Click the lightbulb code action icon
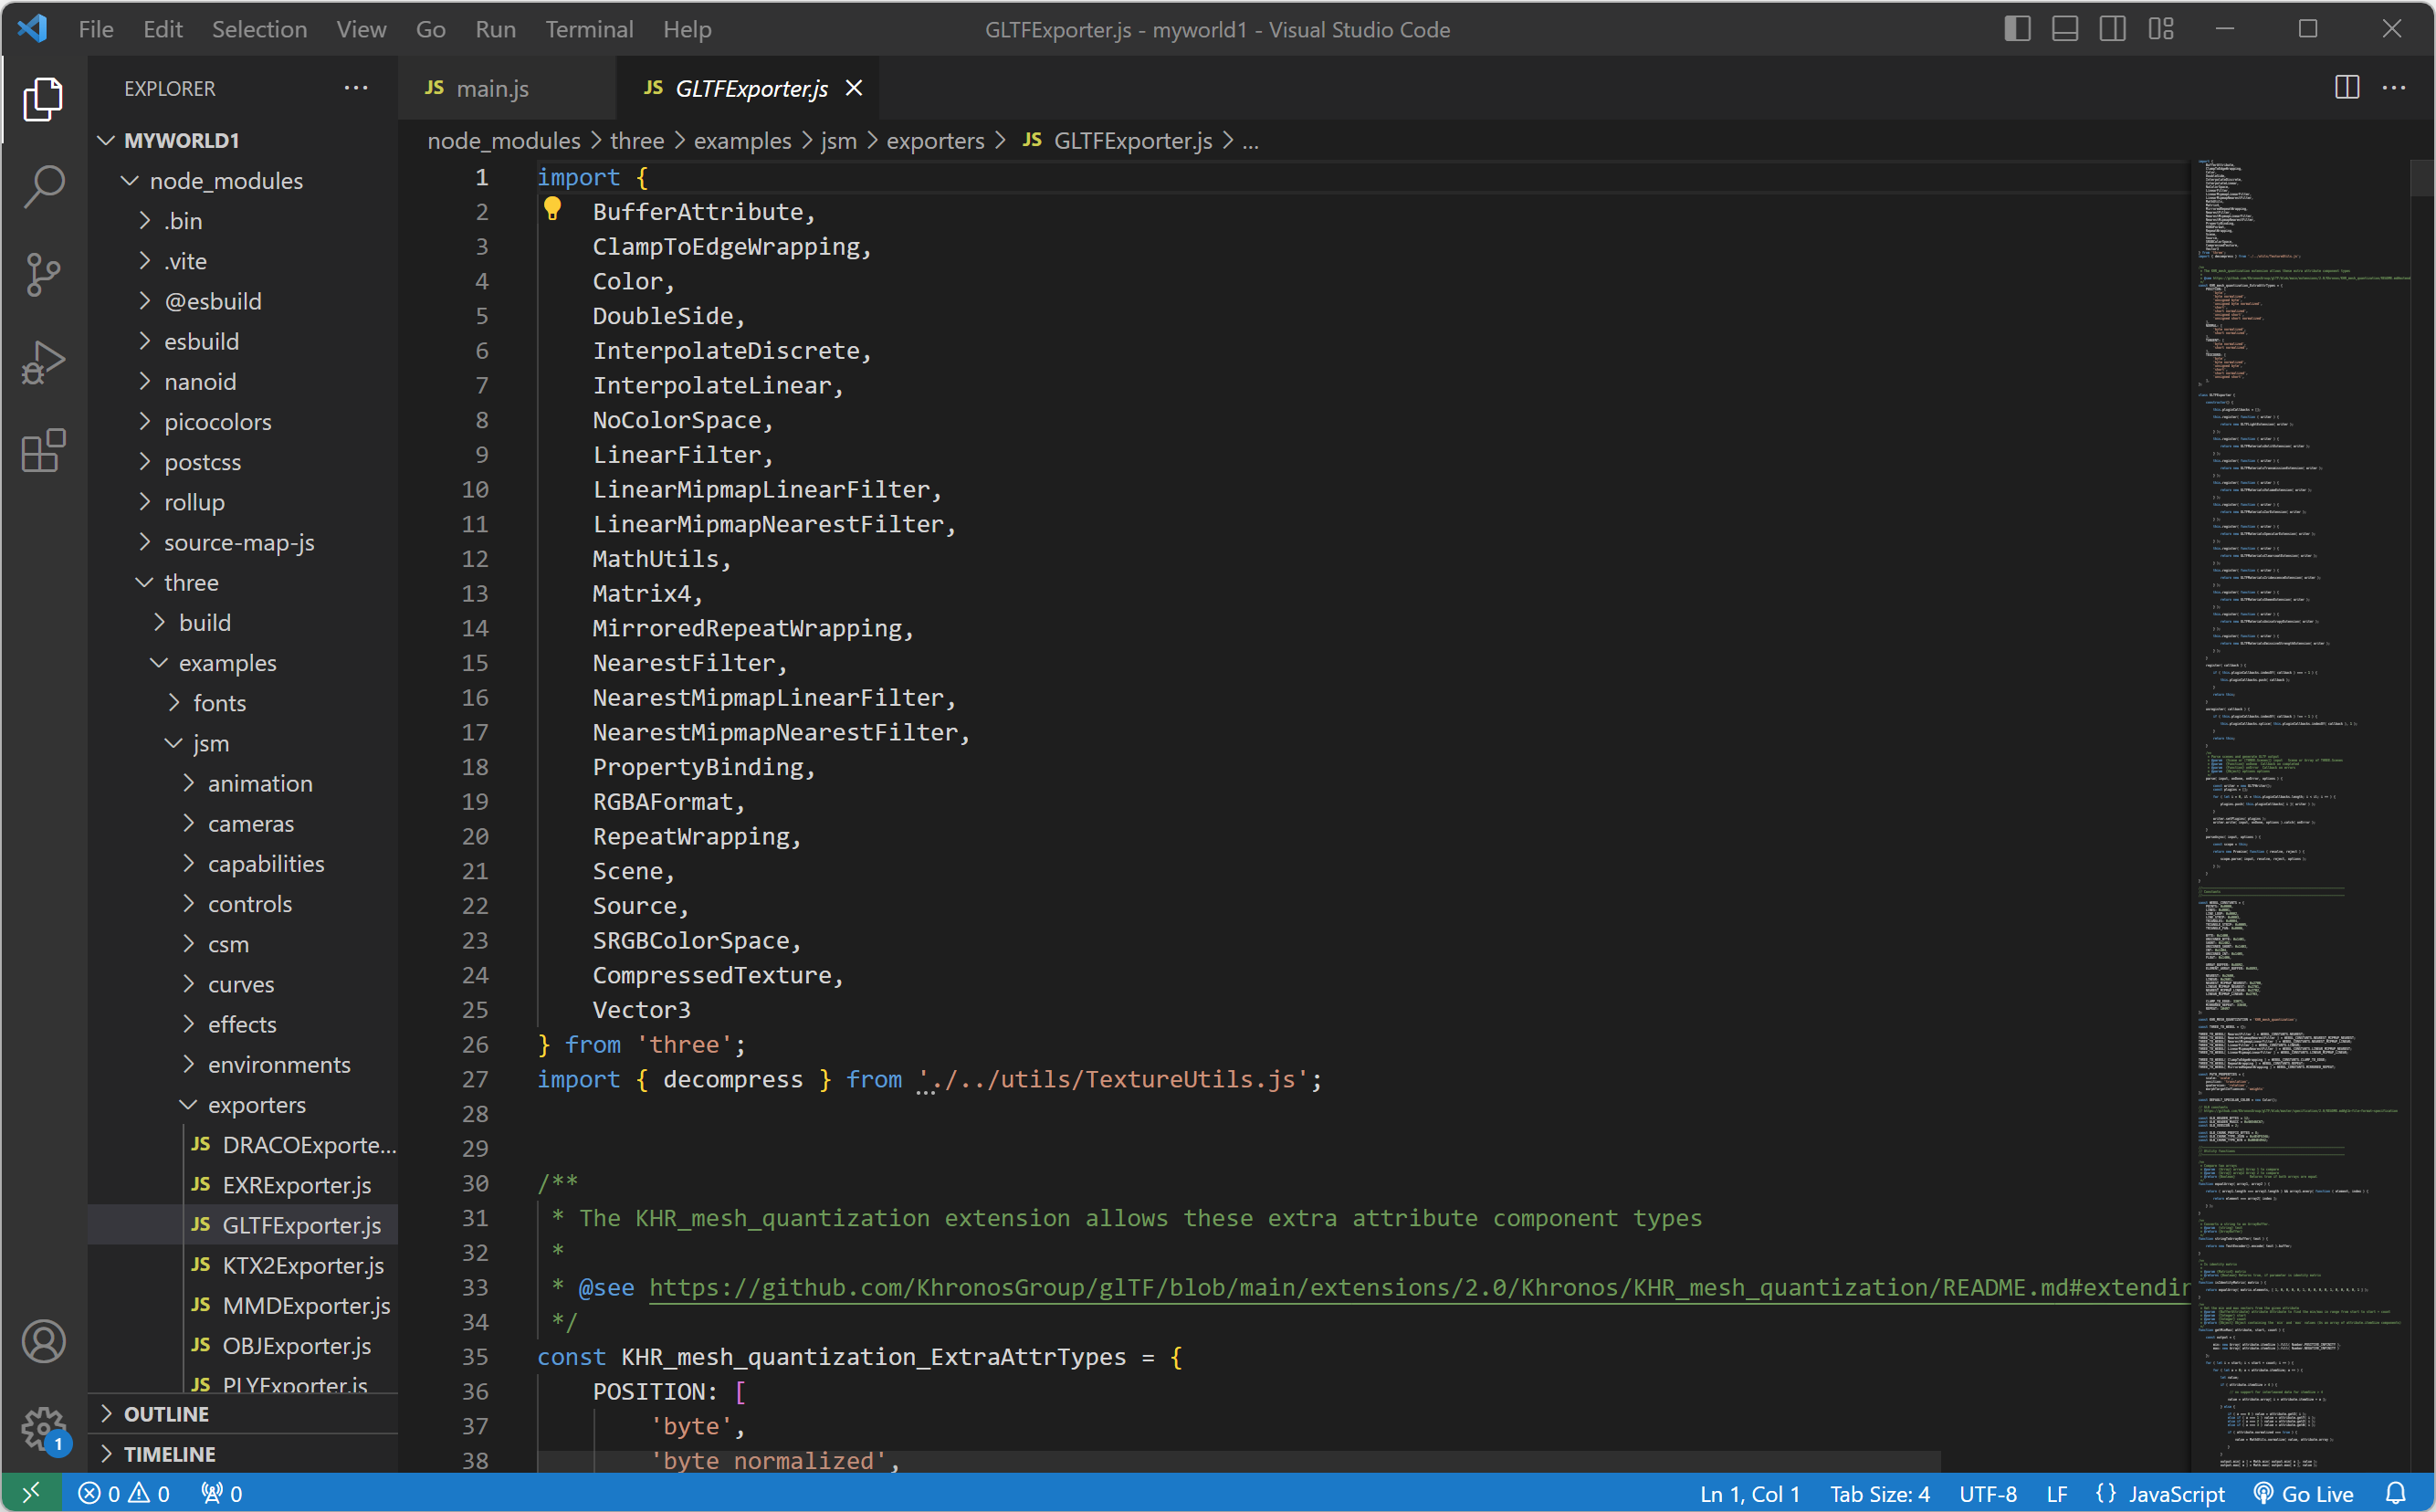The height and width of the screenshot is (1512, 2436). click(x=552, y=209)
